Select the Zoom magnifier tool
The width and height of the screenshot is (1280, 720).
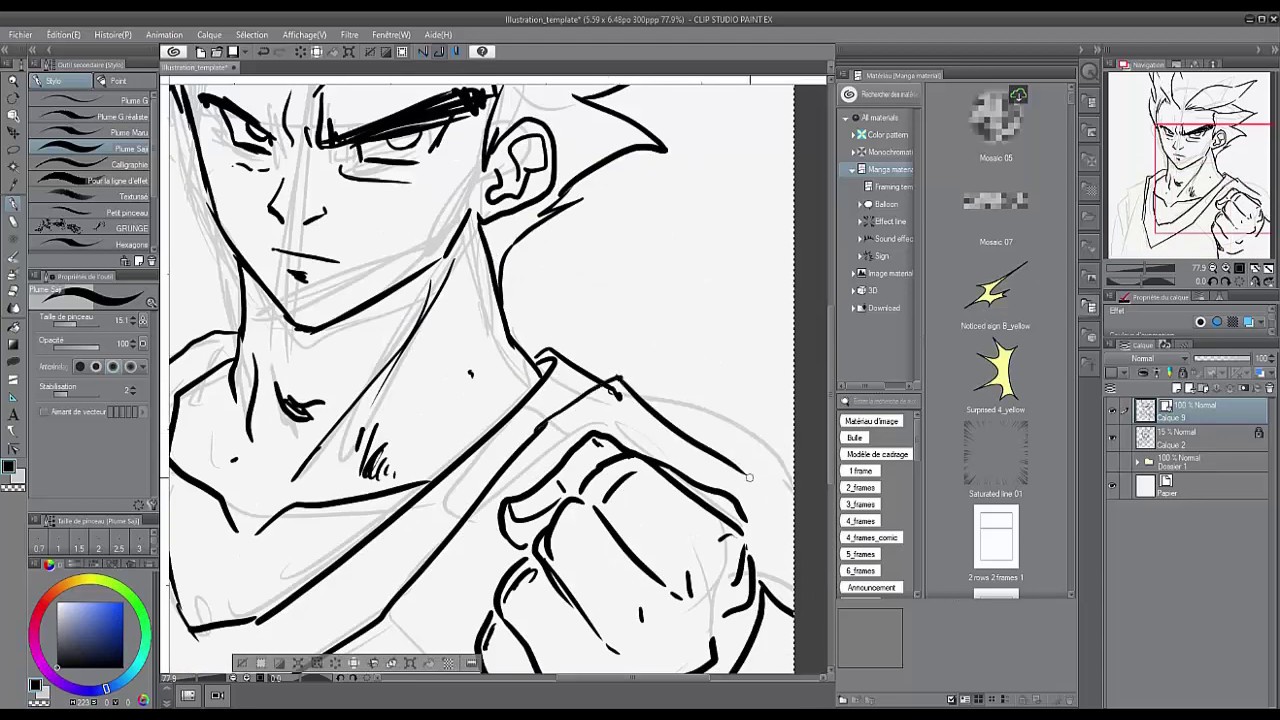13,81
